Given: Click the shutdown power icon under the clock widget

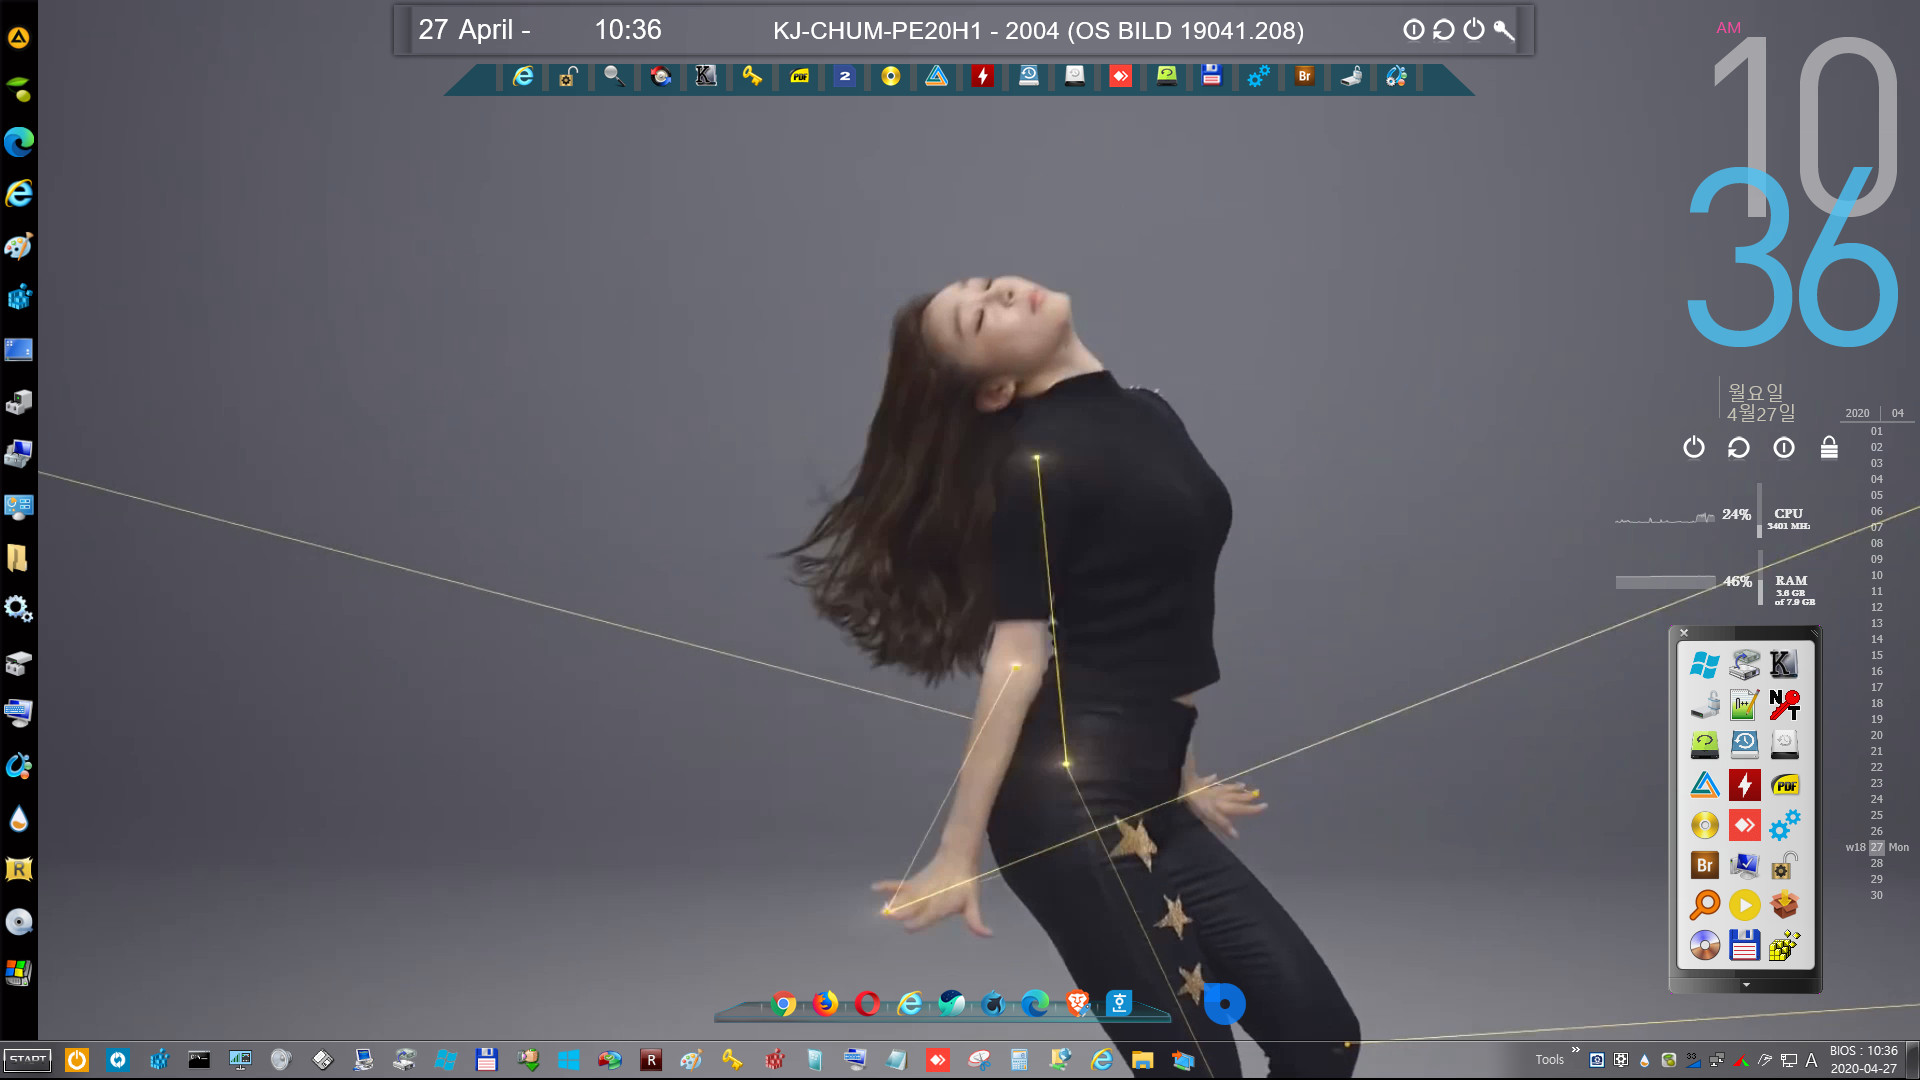Looking at the screenshot, I should [x=1693, y=447].
